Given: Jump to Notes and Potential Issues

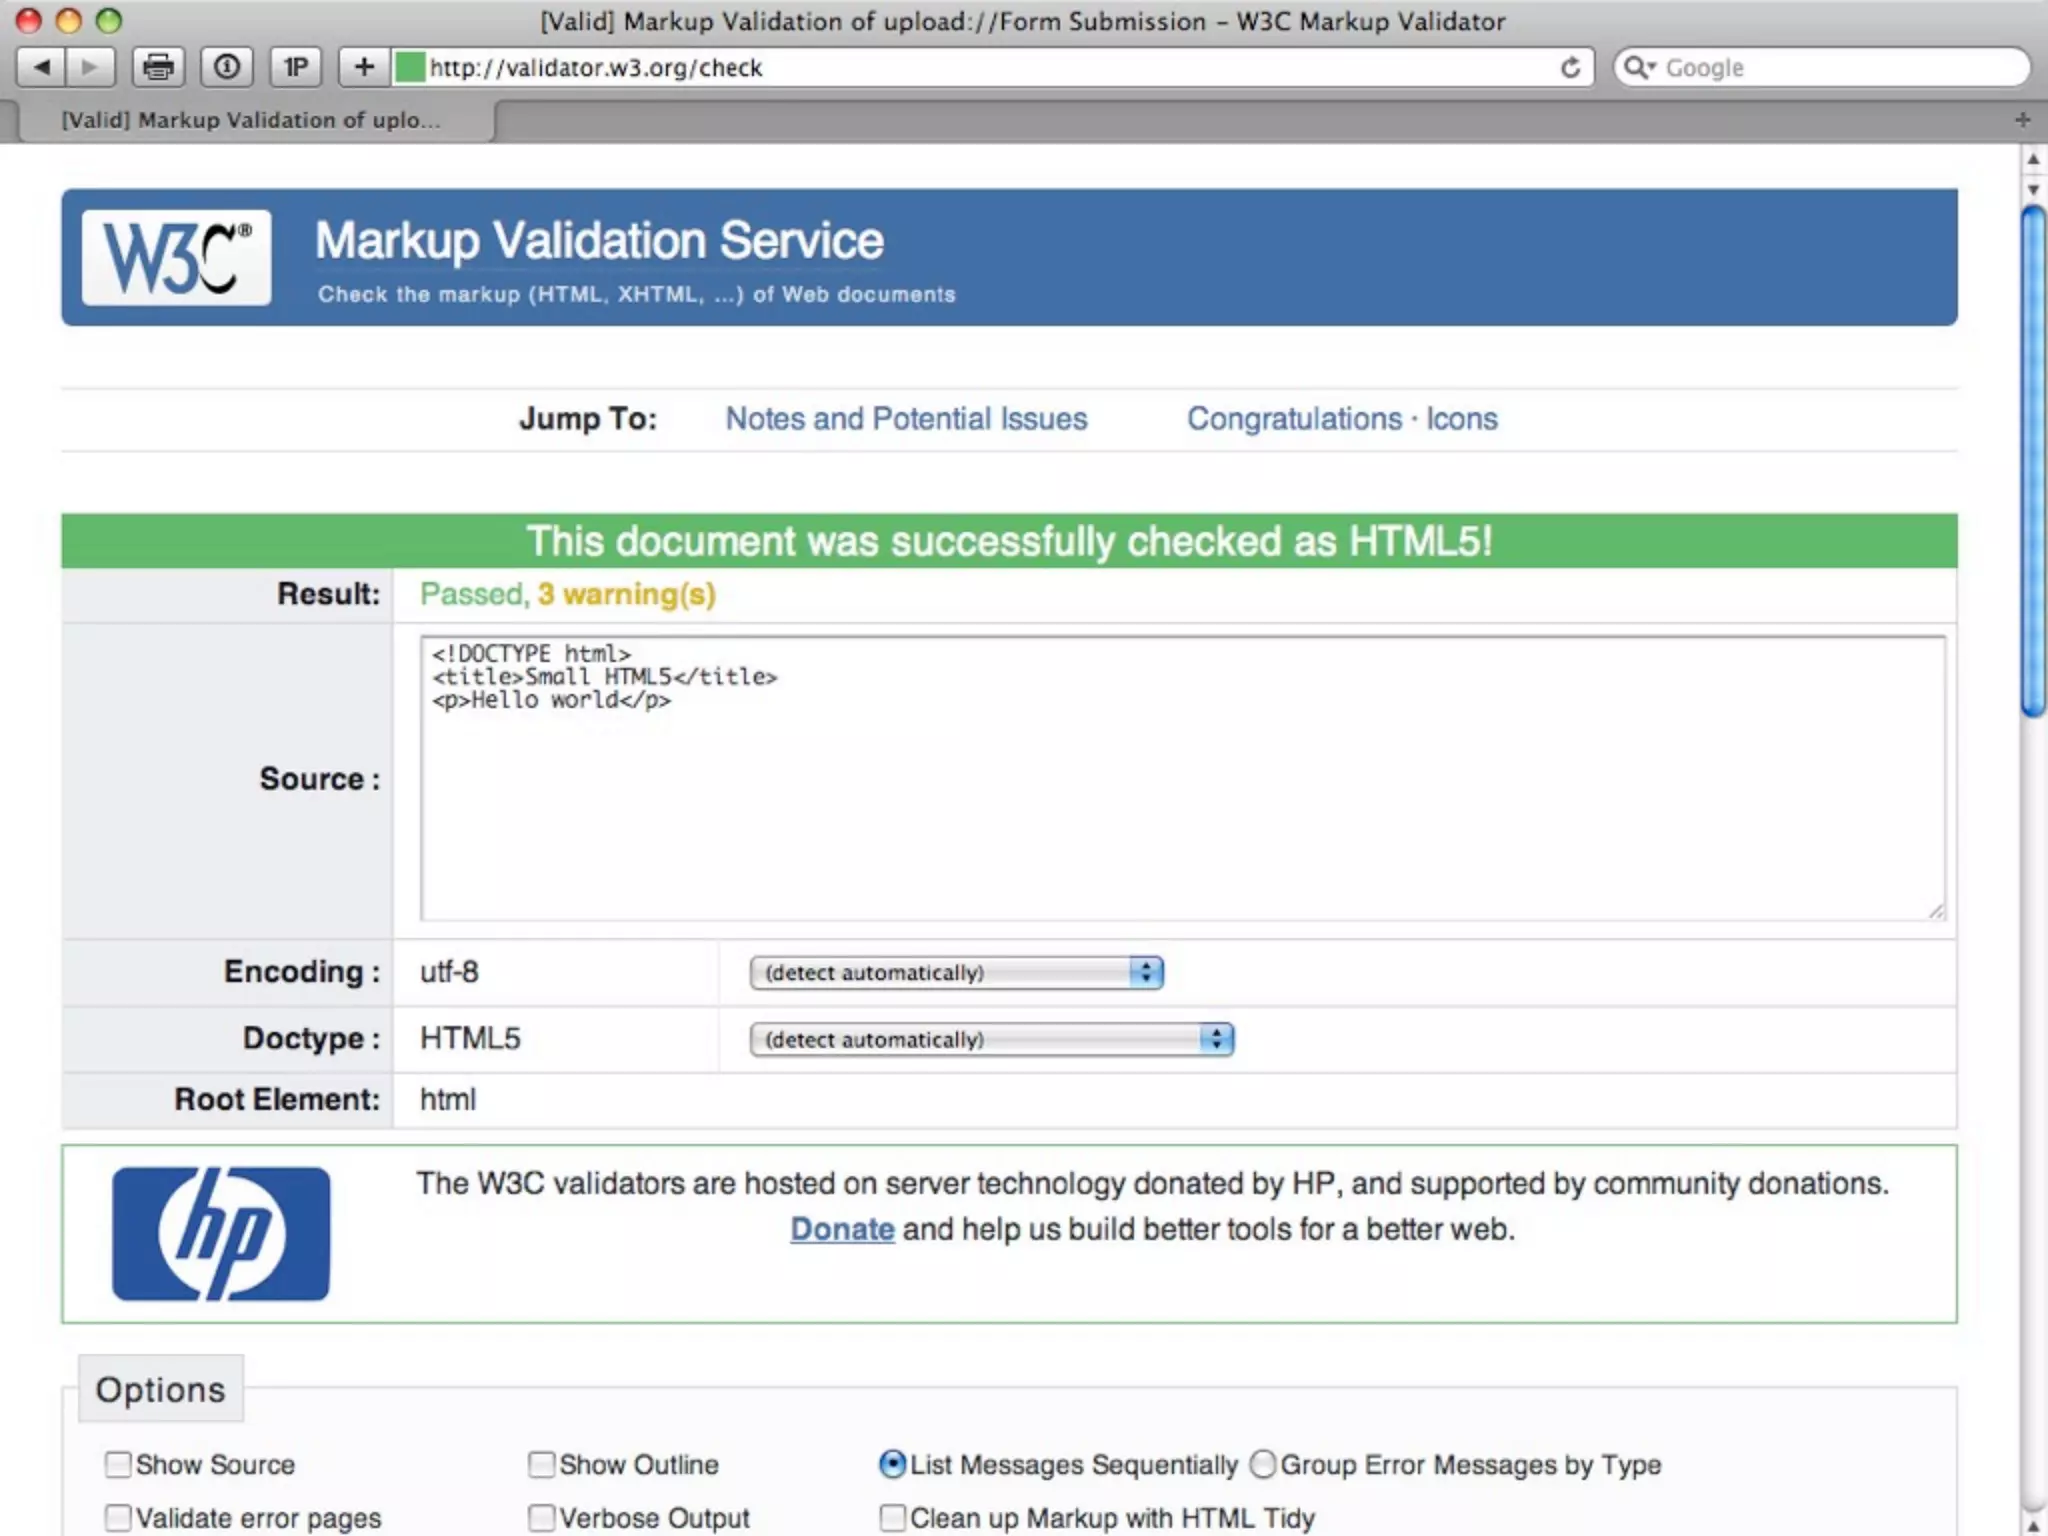Looking at the screenshot, I should click(906, 418).
